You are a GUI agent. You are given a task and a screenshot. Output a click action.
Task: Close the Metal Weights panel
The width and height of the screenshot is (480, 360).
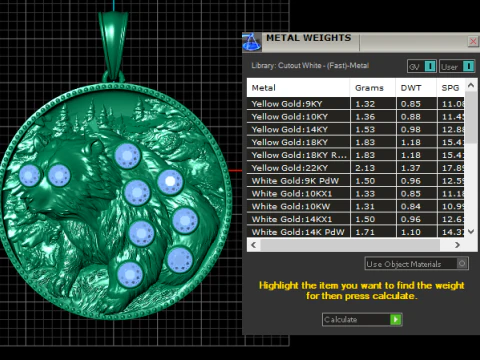coord(473,41)
